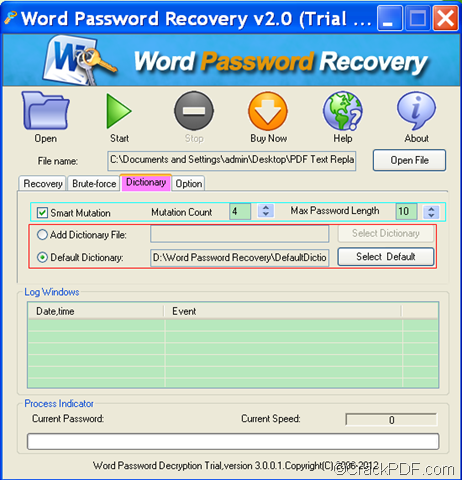The width and height of the screenshot is (462, 480).
Task: Open a file using the folder icon
Action: (x=46, y=111)
